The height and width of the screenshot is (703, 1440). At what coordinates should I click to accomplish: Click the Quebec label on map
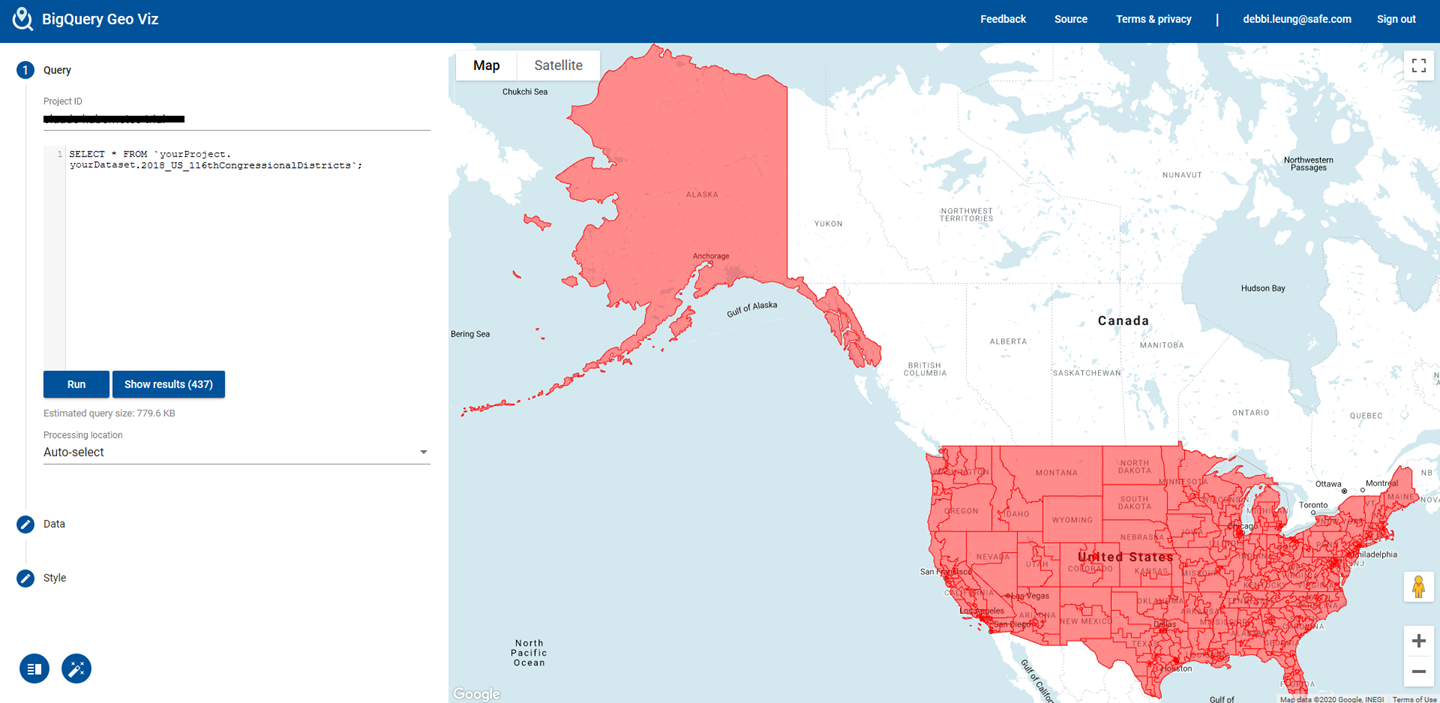pos(1365,415)
